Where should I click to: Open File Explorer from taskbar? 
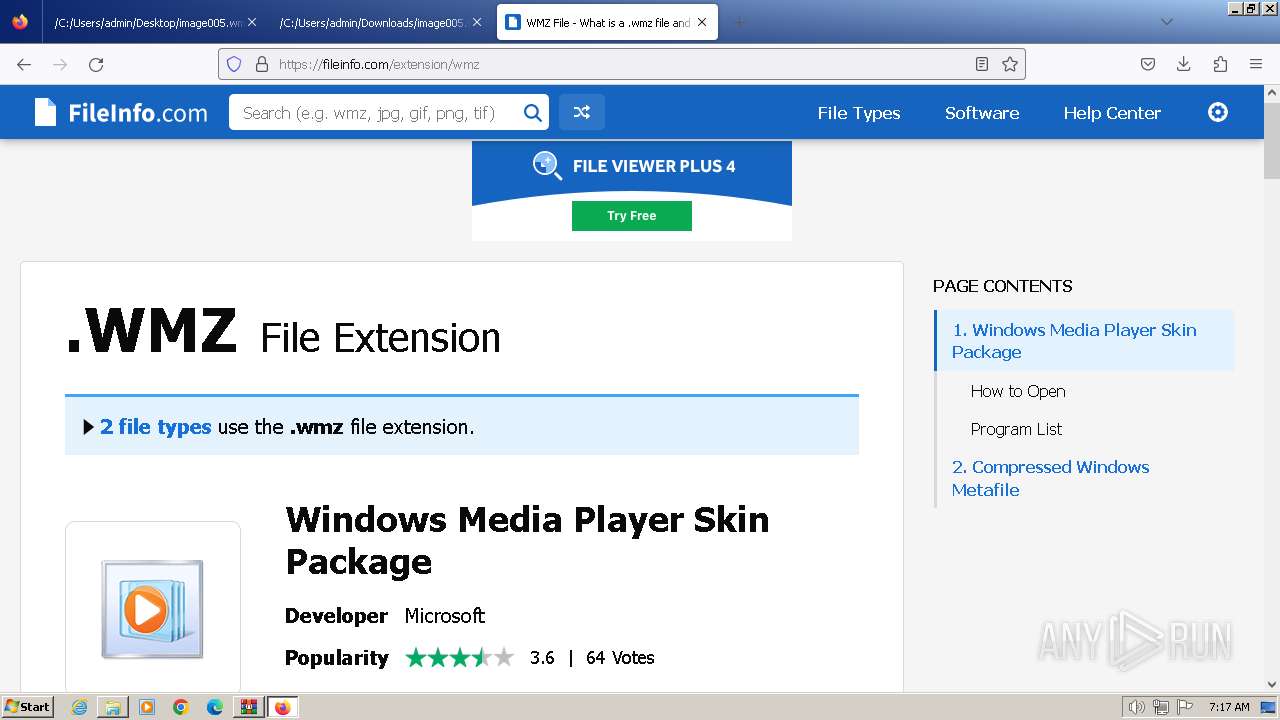113,707
